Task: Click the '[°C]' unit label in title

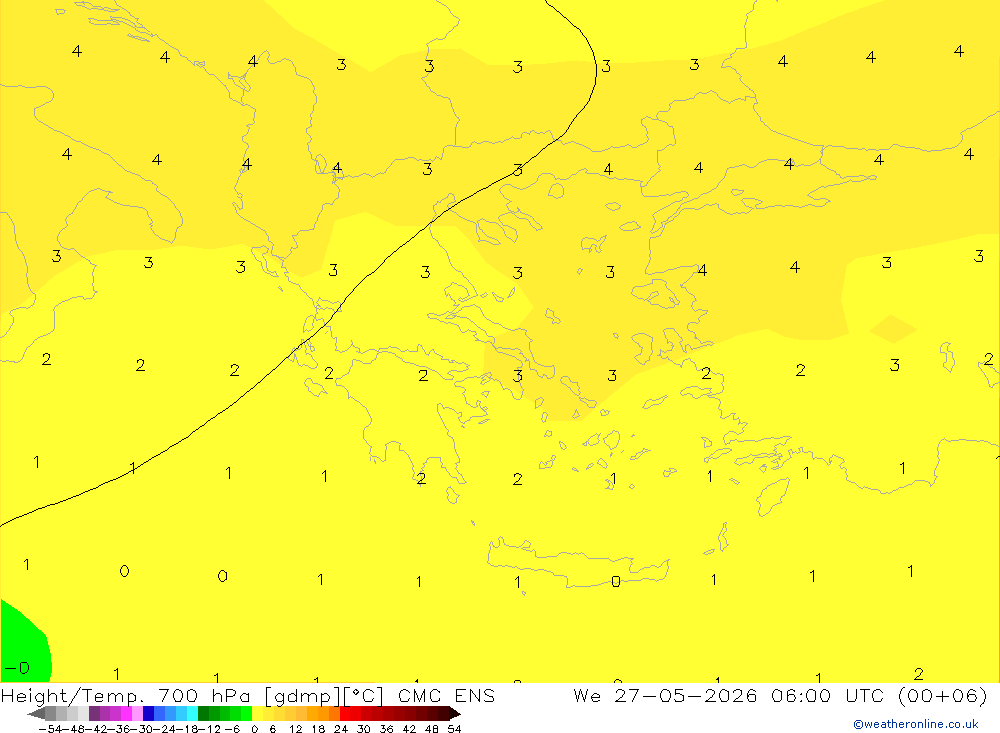Action: [x=363, y=695]
